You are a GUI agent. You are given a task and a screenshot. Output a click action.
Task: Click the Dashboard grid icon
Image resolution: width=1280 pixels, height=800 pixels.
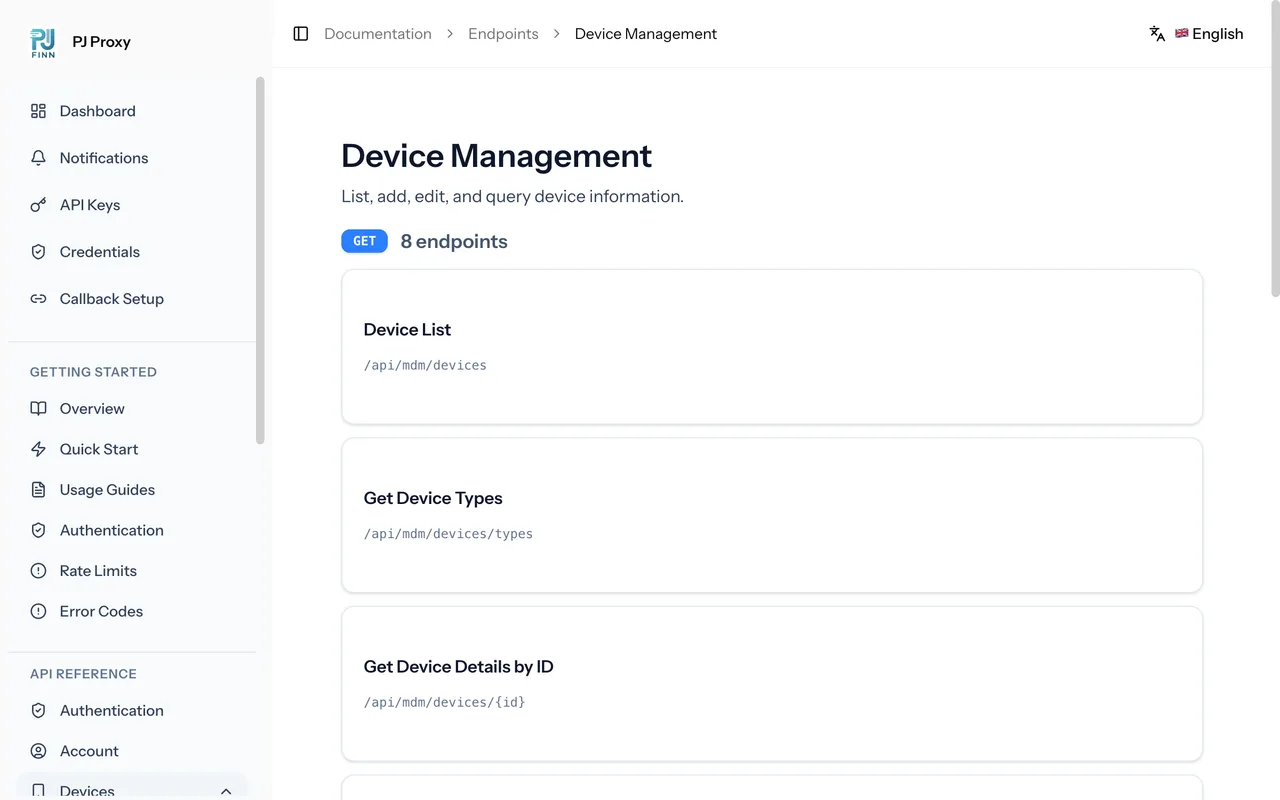[x=38, y=111]
